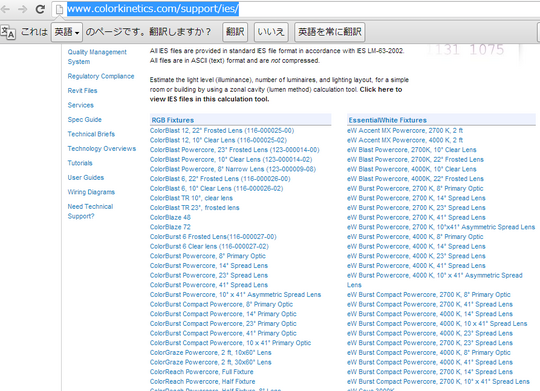Open Wiring Diagrams sidebar link

click(91, 192)
